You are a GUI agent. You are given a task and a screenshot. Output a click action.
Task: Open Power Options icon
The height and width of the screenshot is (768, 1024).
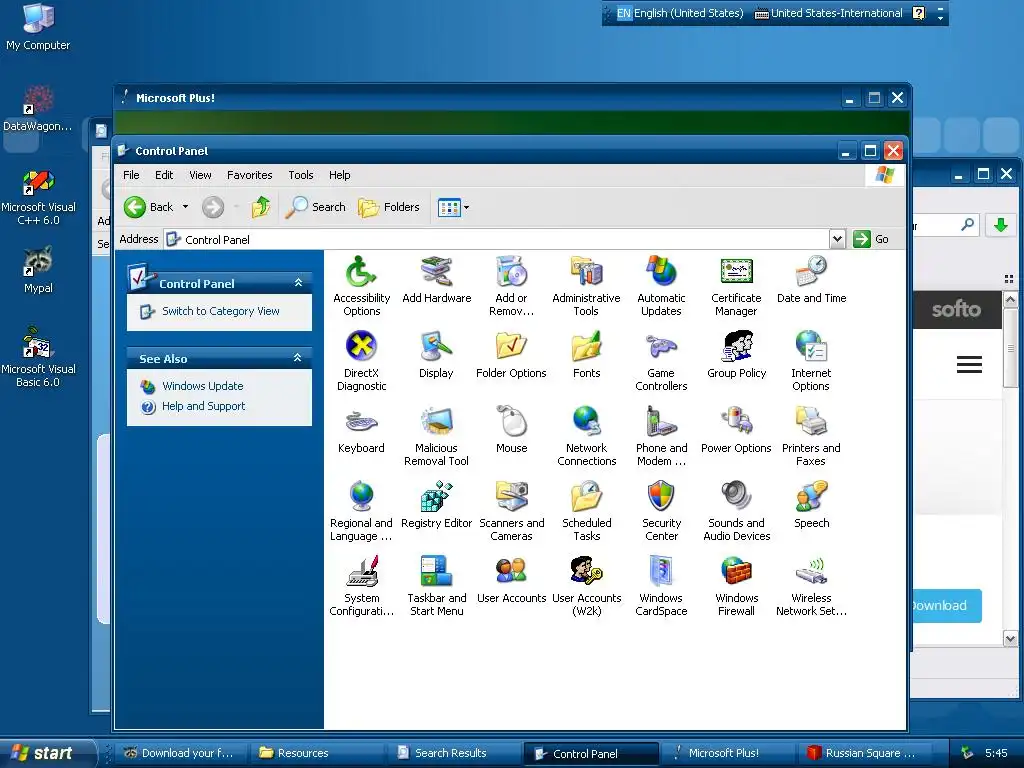click(x=736, y=423)
